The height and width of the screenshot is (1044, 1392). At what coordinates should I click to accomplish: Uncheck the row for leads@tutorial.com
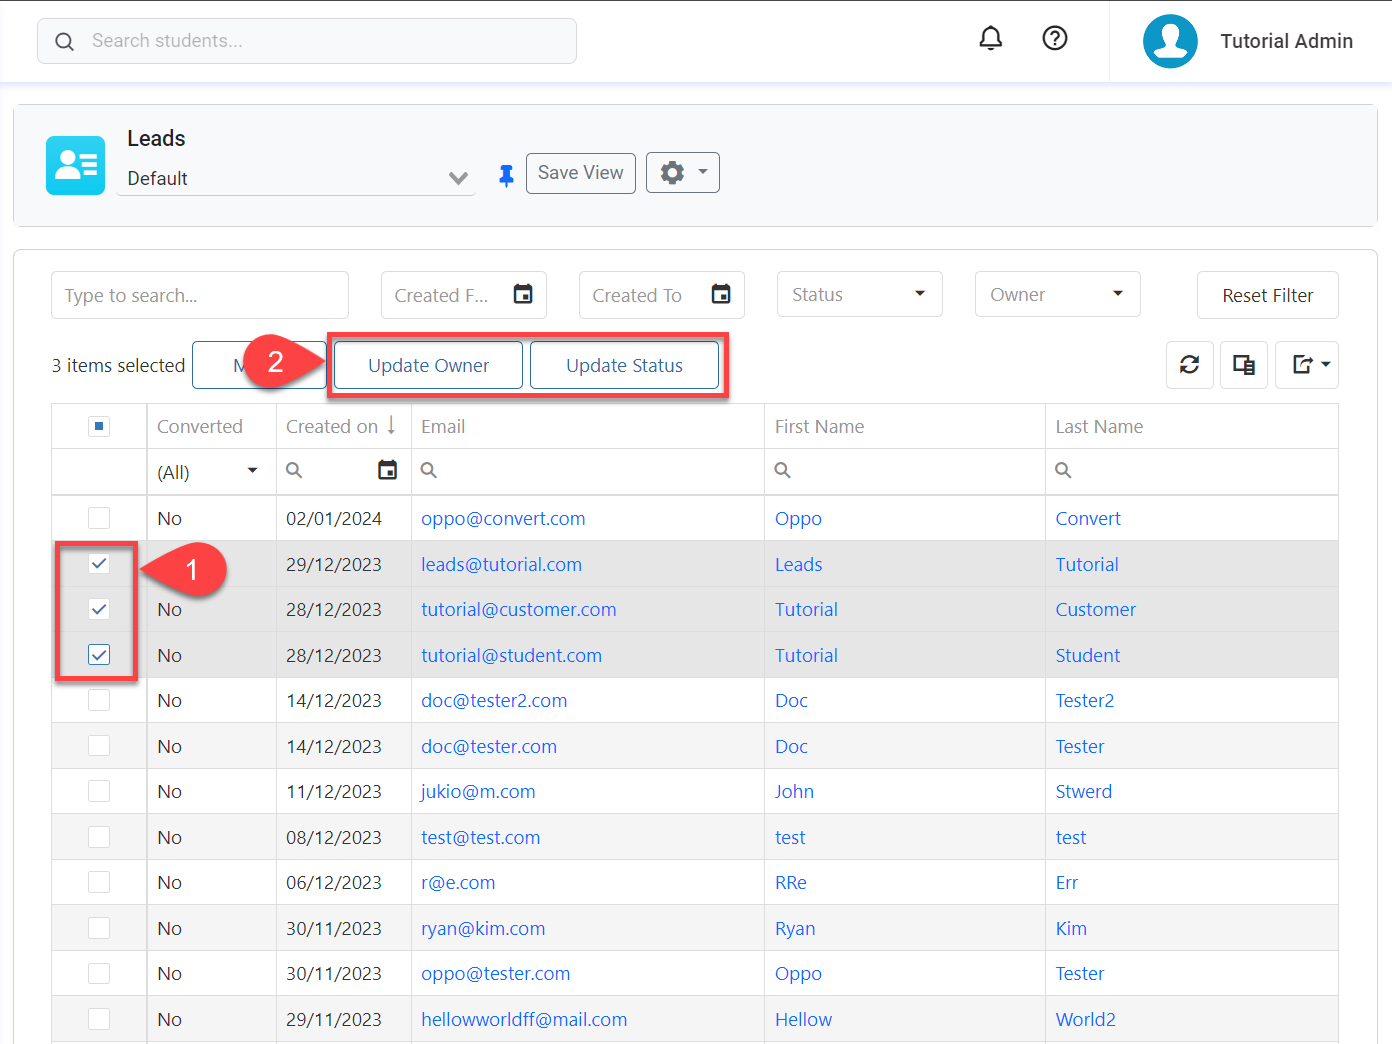[99, 564]
